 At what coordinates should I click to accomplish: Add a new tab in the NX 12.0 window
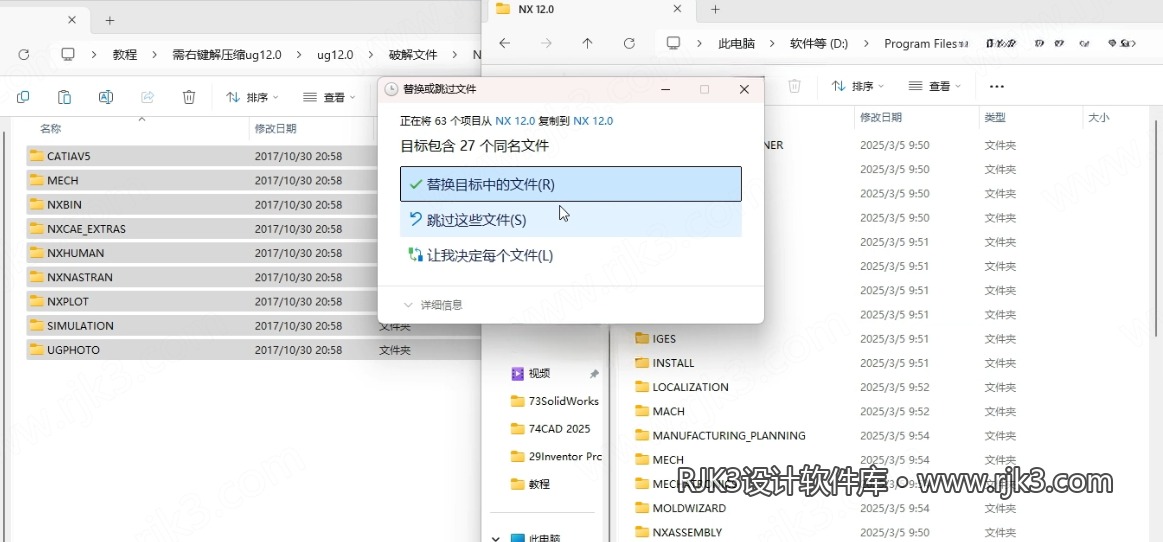click(x=715, y=9)
